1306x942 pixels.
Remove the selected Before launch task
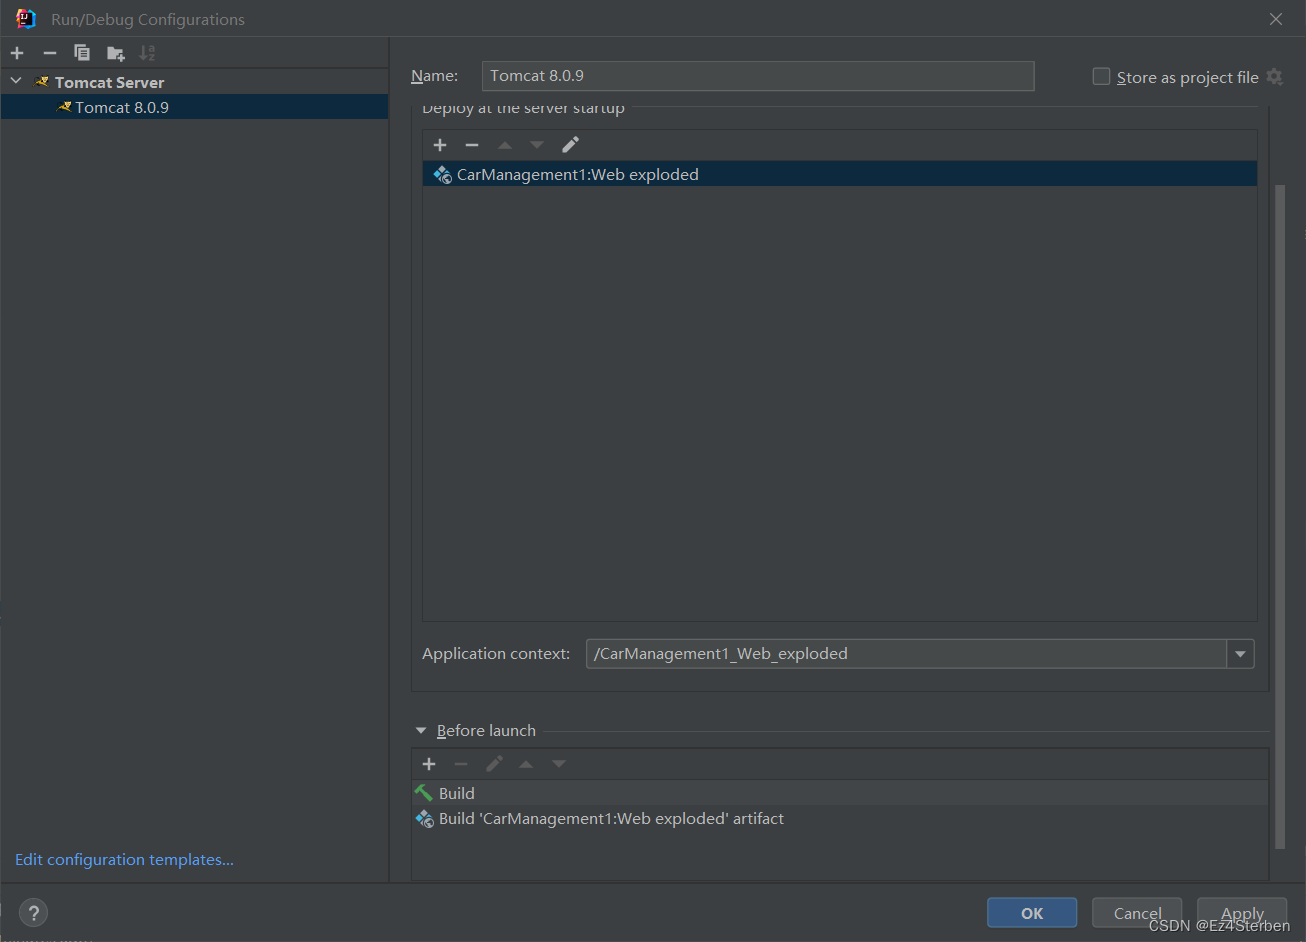(461, 764)
